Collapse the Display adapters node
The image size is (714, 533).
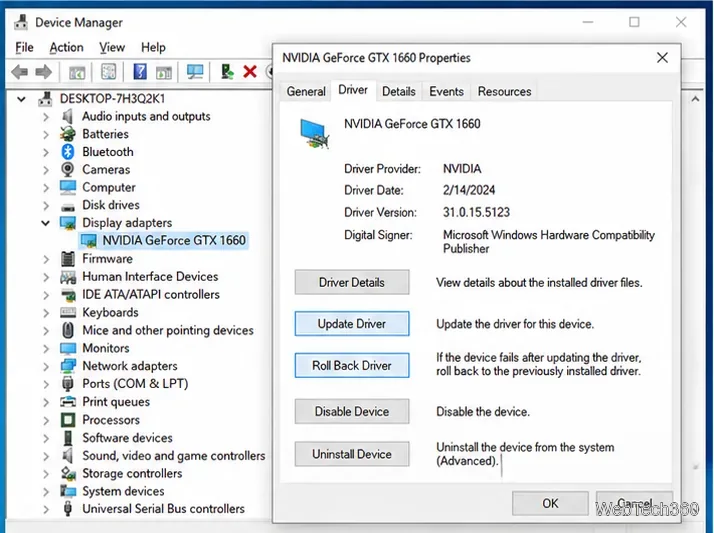(46, 223)
